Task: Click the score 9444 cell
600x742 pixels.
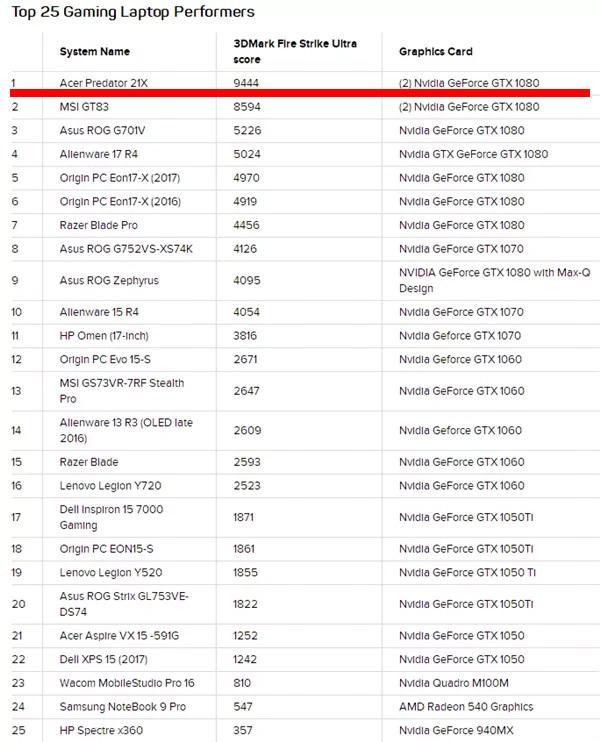Action: pyautogui.click(x=246, y=82)
